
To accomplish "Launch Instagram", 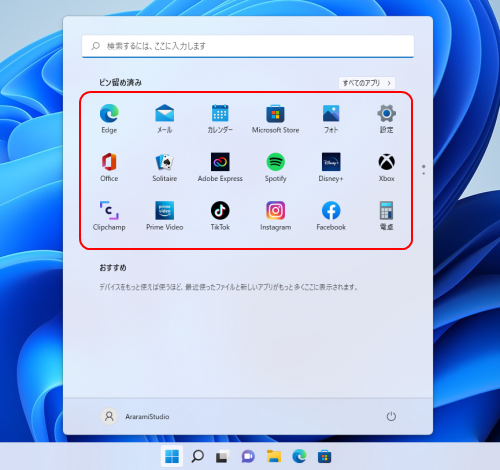I will pyautogui.click(x=275, y=216).
